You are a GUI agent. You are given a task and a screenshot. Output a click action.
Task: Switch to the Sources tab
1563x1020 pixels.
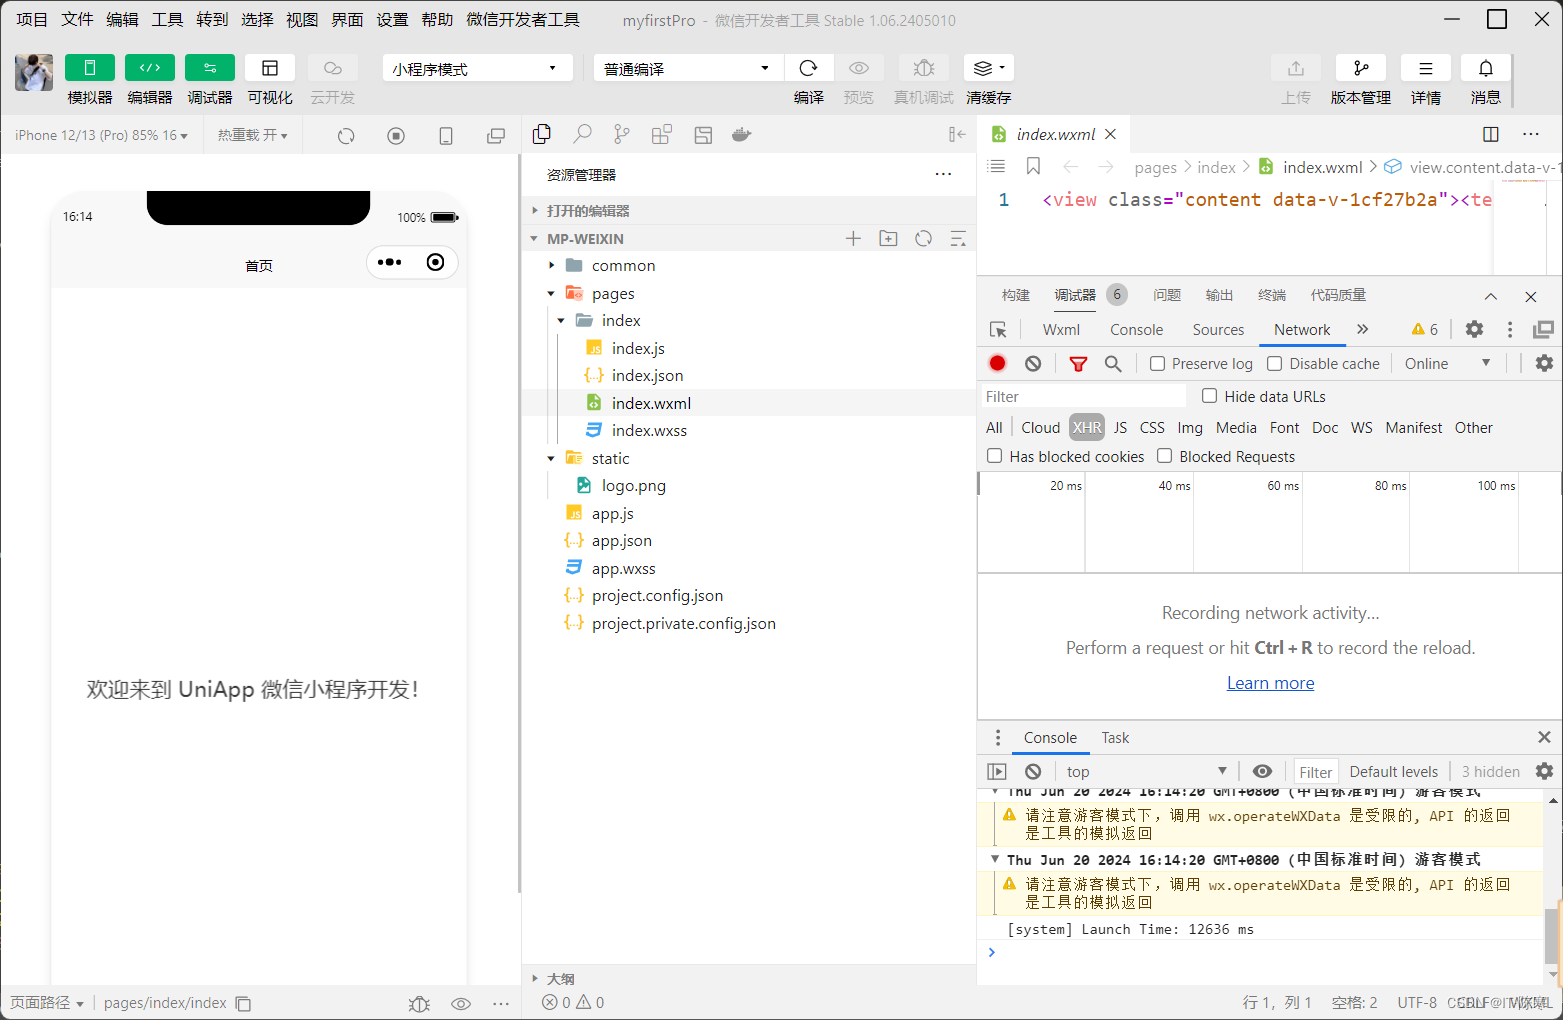pyautogui.click(x=1218, y=330)
